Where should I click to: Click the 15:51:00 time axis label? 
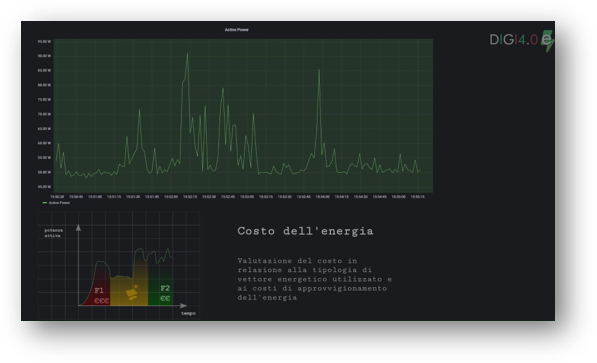(95, 197)
